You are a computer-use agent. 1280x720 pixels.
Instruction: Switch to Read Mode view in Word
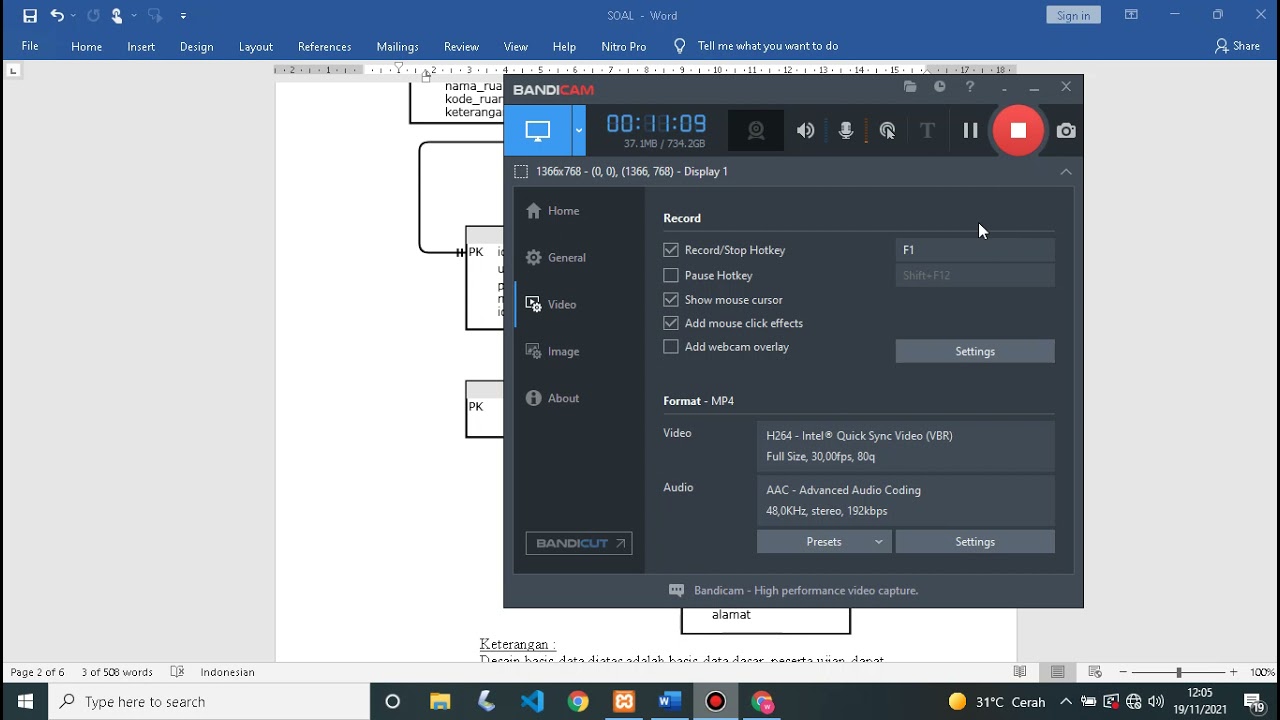pyautogui.click(x=1020, y=672)
